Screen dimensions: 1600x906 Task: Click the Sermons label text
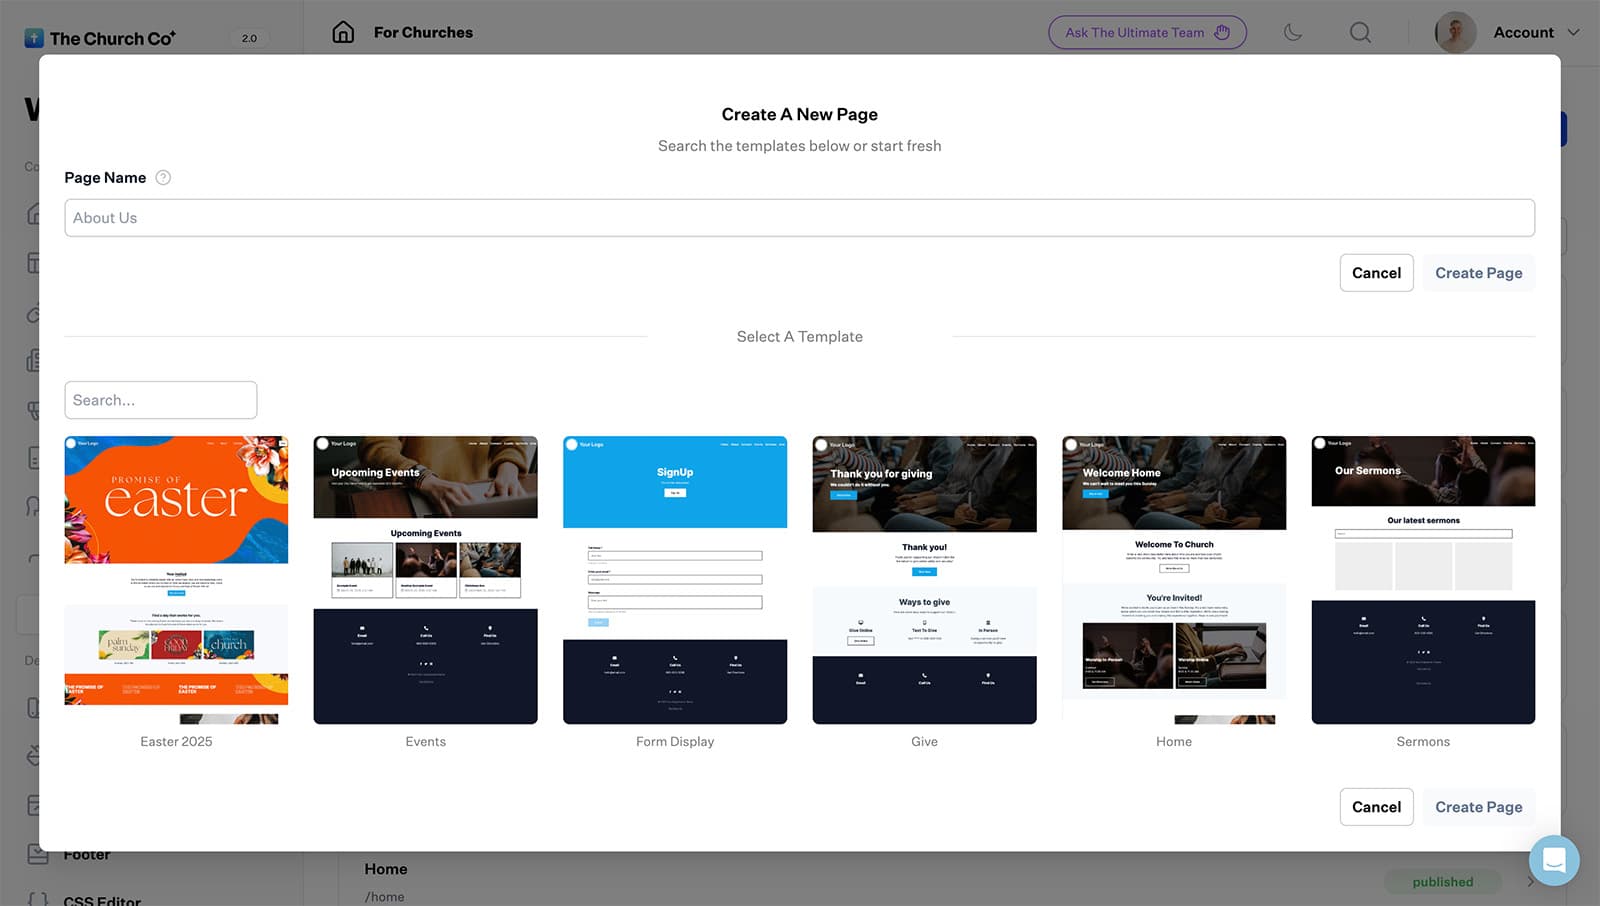(x=1423, y=742)
